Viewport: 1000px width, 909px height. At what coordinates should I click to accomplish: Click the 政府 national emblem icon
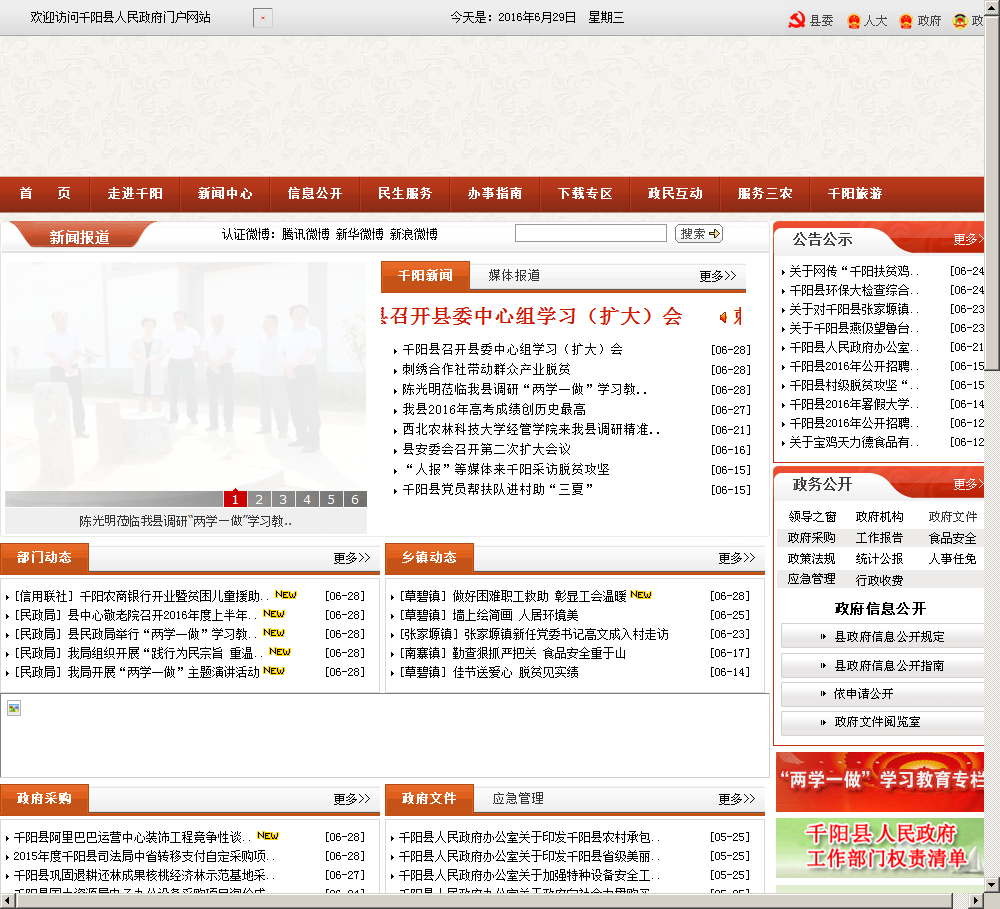(x=906, y=20)
